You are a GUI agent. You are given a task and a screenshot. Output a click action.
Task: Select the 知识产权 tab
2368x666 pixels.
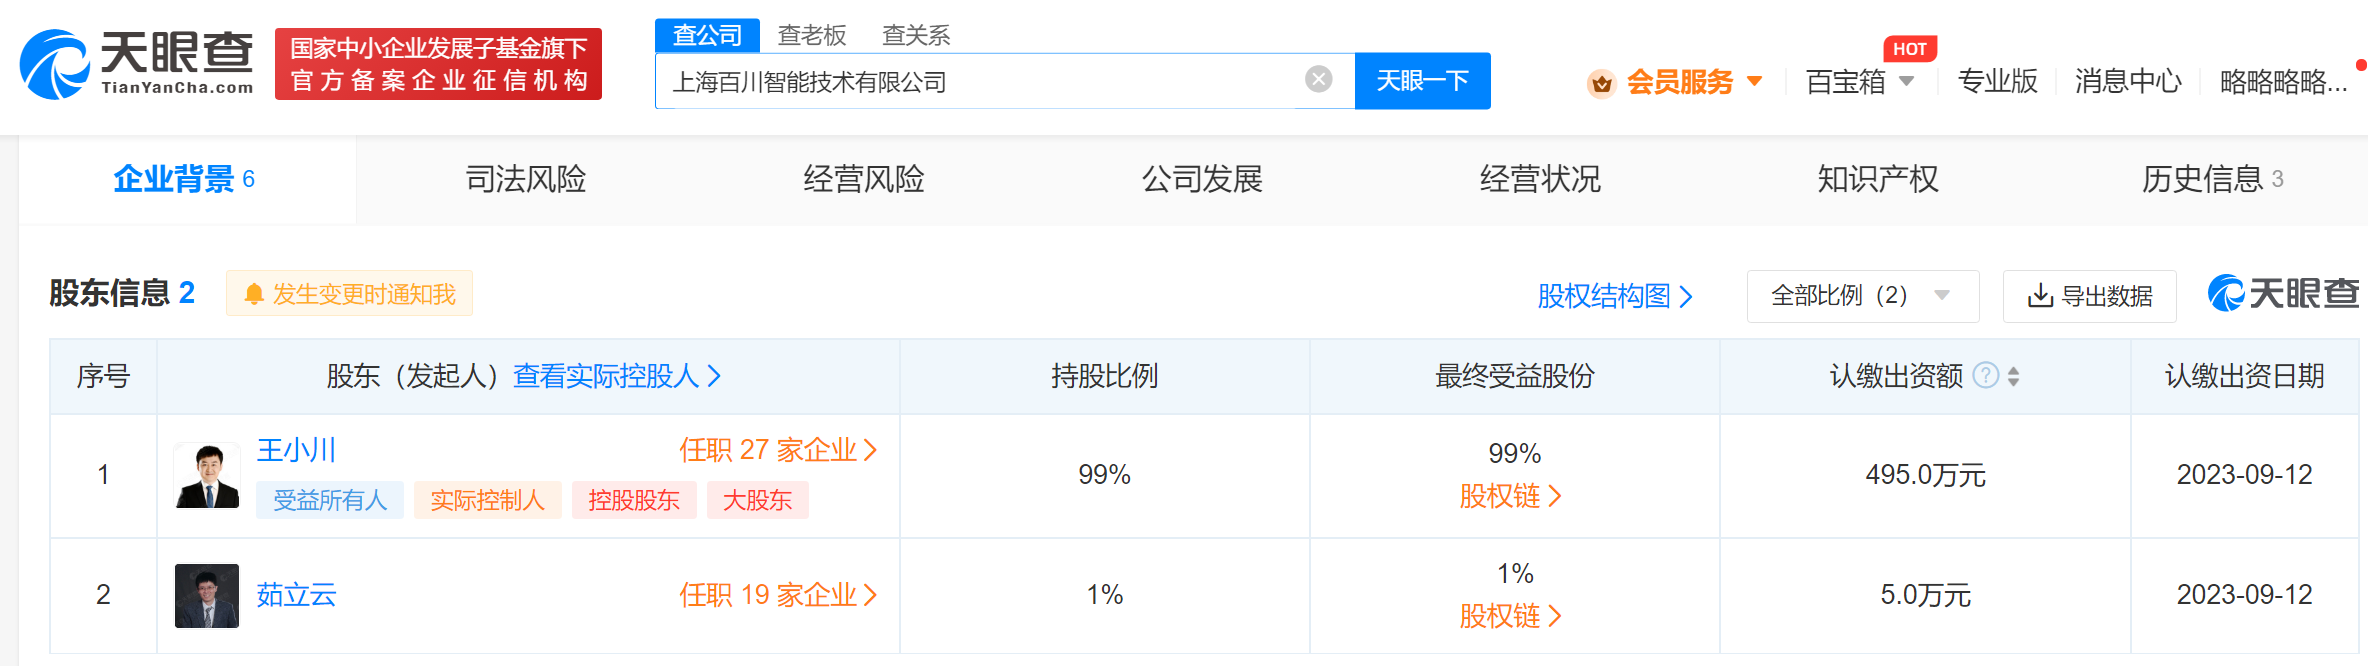coord(1878,179)
